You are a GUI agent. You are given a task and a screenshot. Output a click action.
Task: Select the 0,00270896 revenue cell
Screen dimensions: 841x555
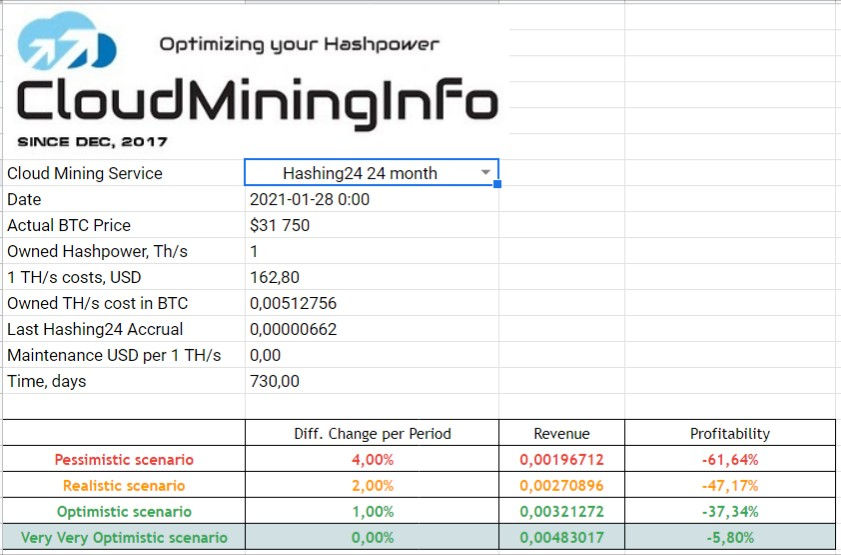pos(562,486)
